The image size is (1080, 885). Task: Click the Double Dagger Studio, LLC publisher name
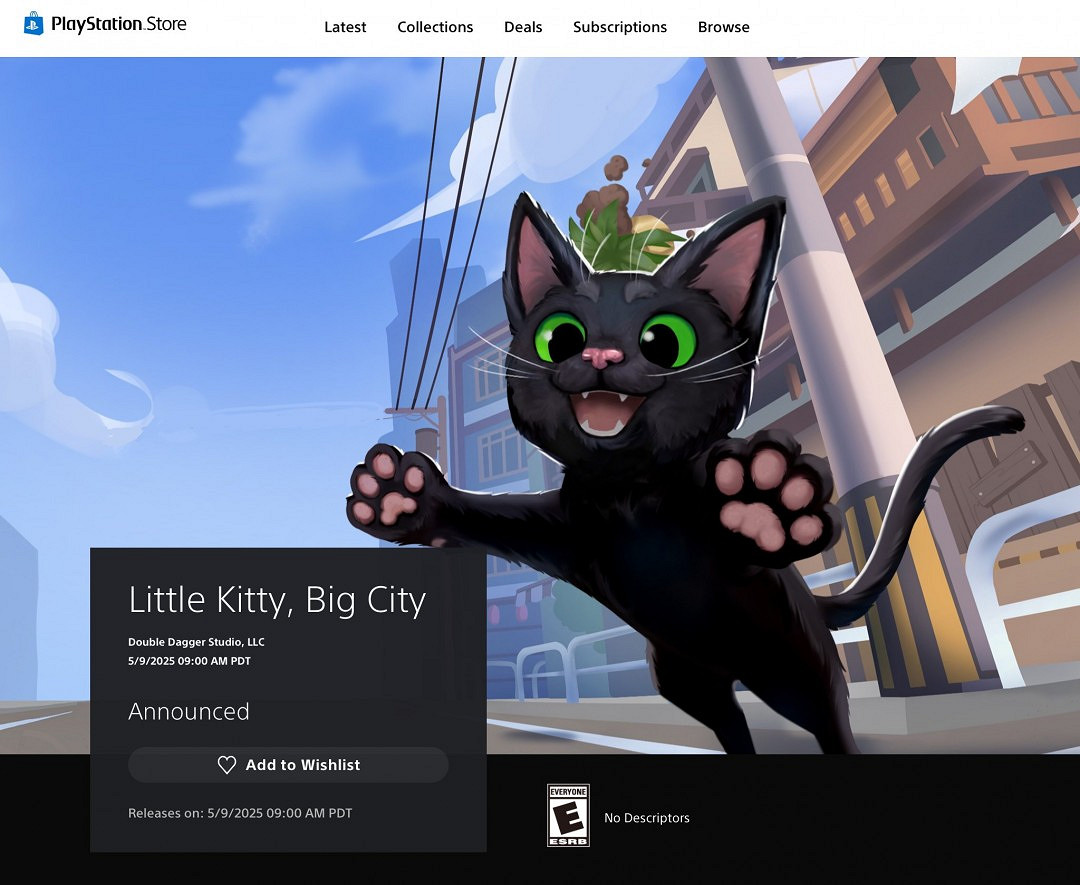click(196, 642)
